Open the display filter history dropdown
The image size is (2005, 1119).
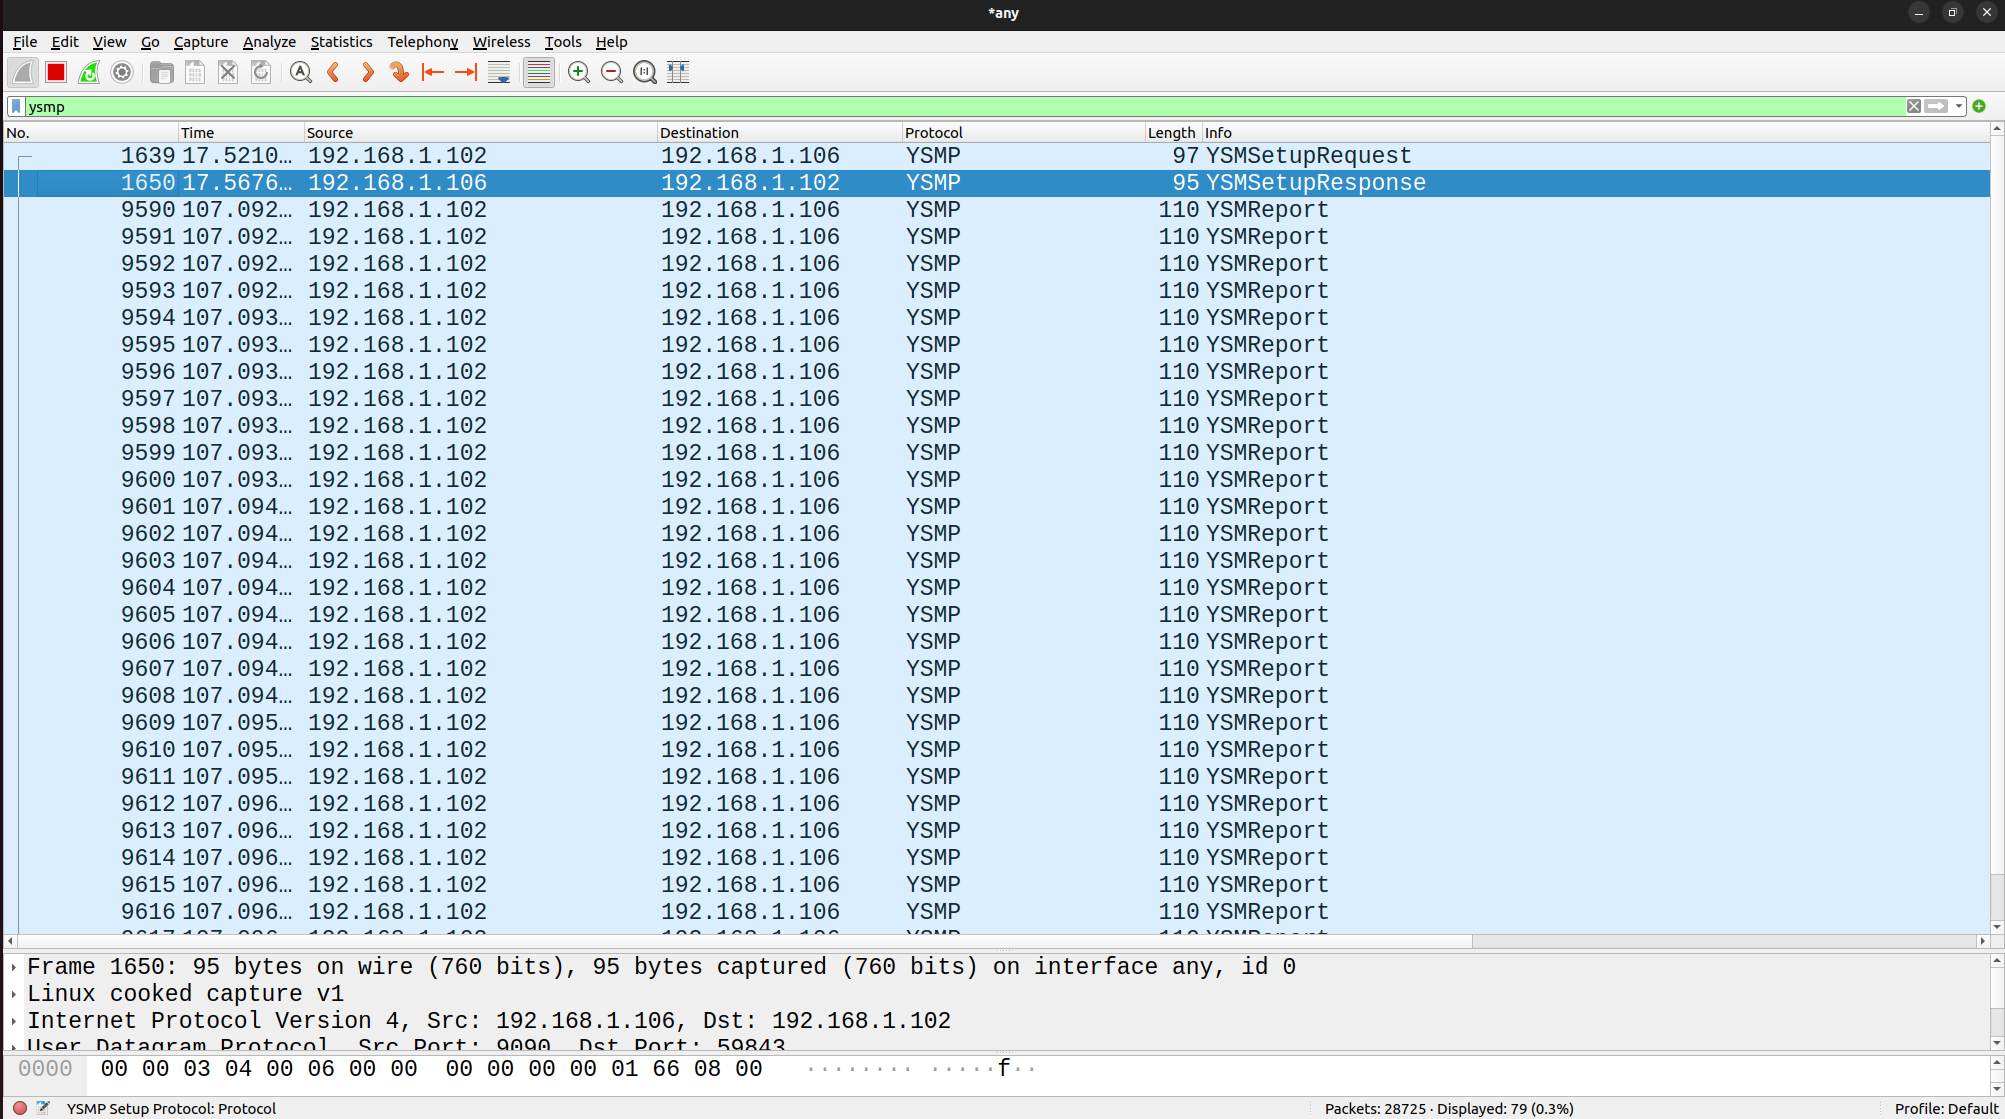pyautogui.click(x=1959, y=106)
